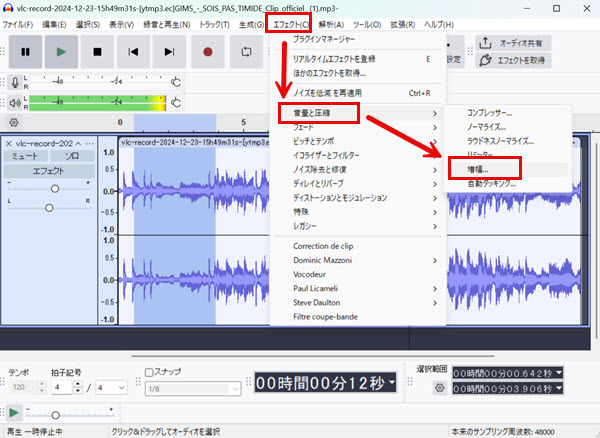Image resolution: width=600 pixels, height=438 pixels.
Task: Click the track エフェクト button
Action: (x=49, y=171)
